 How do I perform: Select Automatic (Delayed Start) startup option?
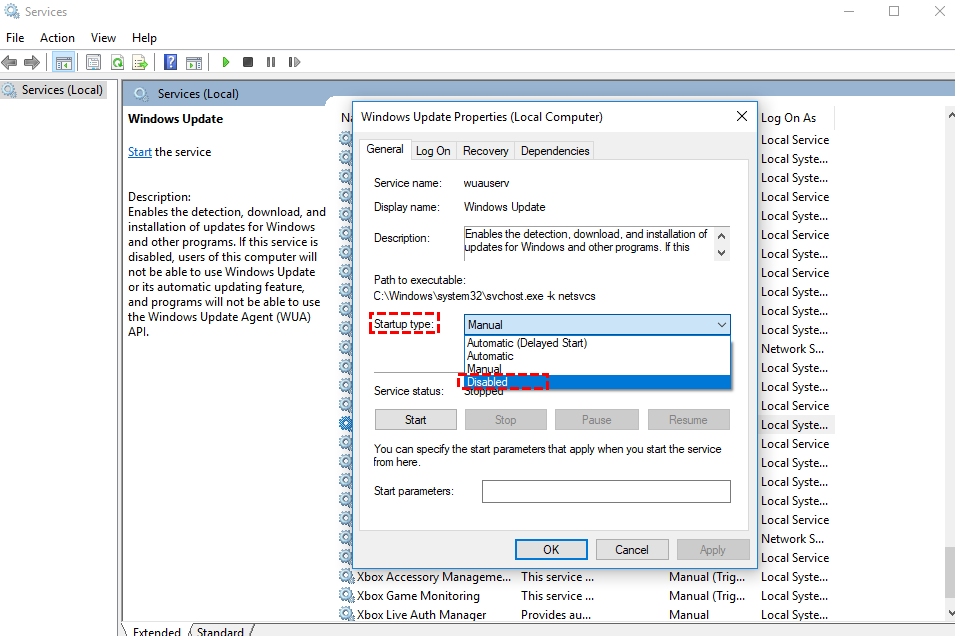click(527, 343)
